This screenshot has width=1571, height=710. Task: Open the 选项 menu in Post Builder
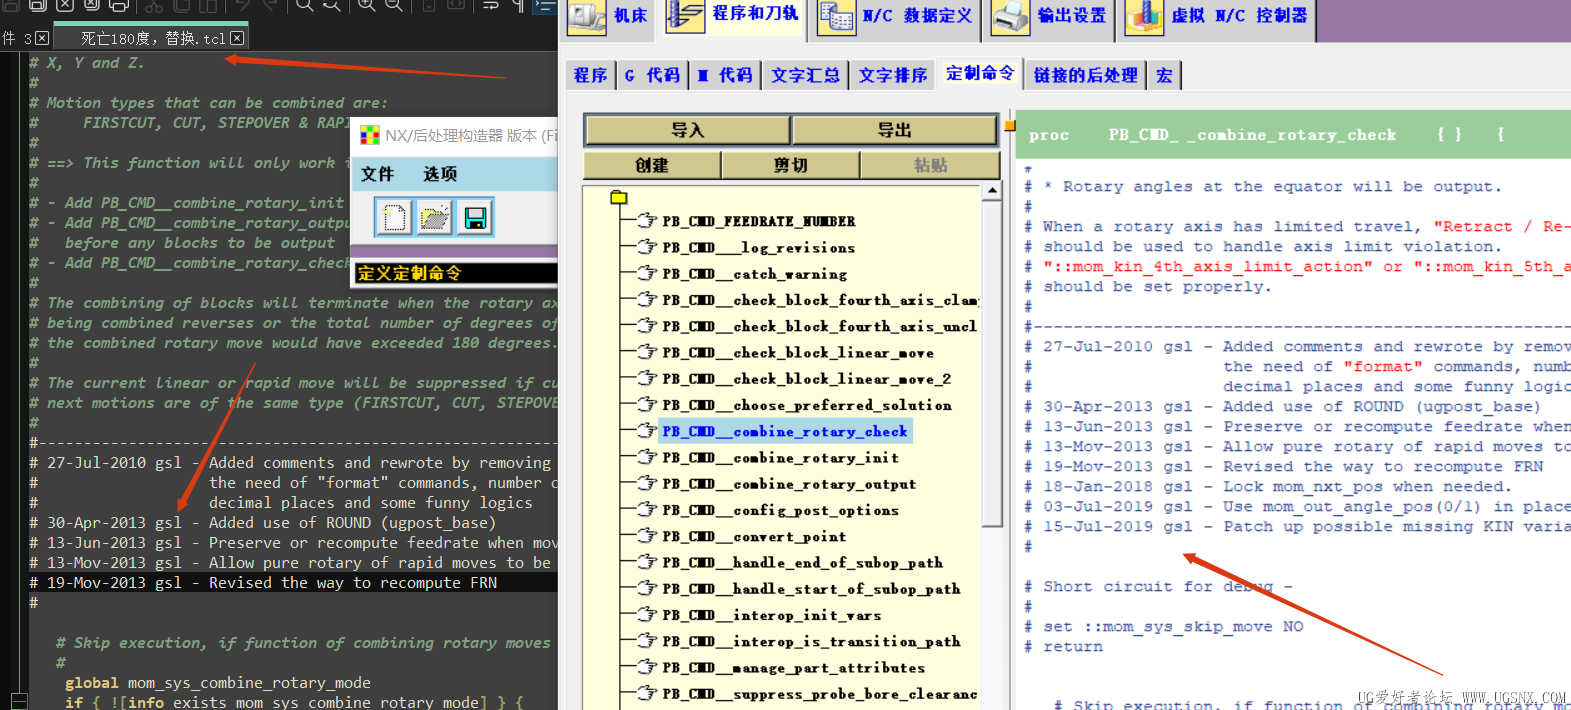[x=440, y=174]
